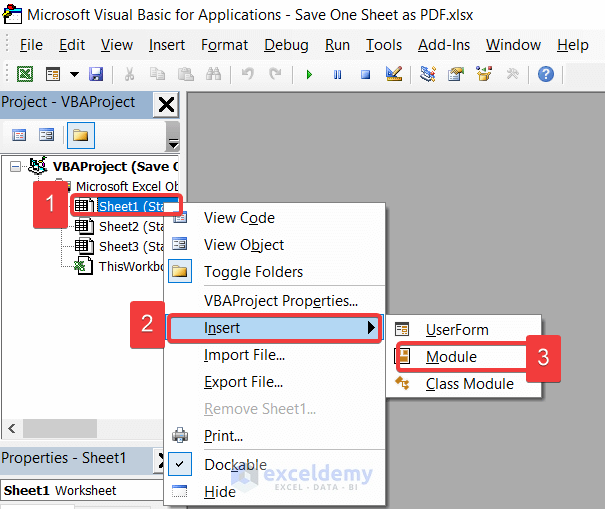Select VBAProject (Save O root tree item

point(115,167)
